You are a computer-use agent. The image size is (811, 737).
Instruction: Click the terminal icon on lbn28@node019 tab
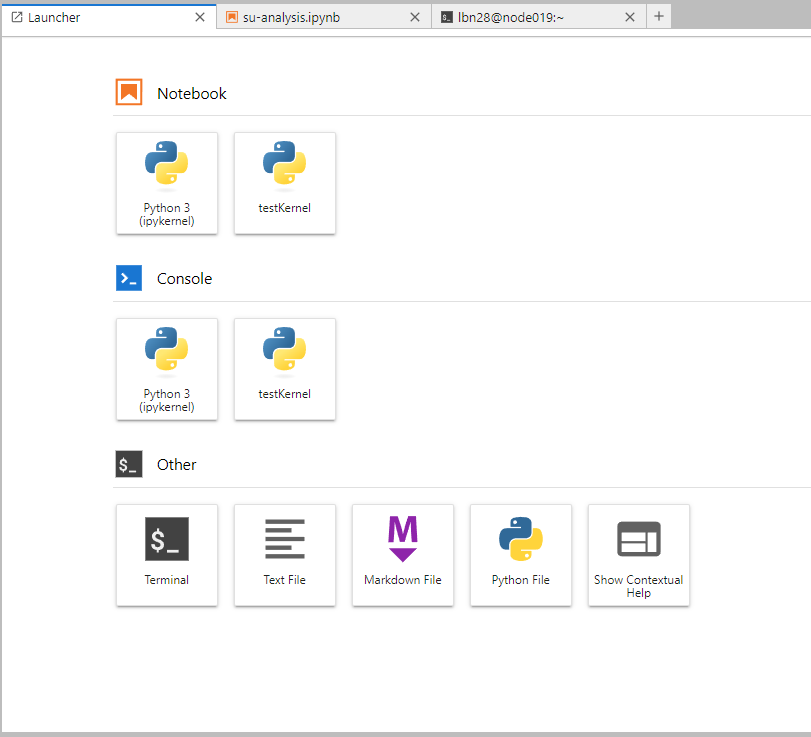coord(447,18)
